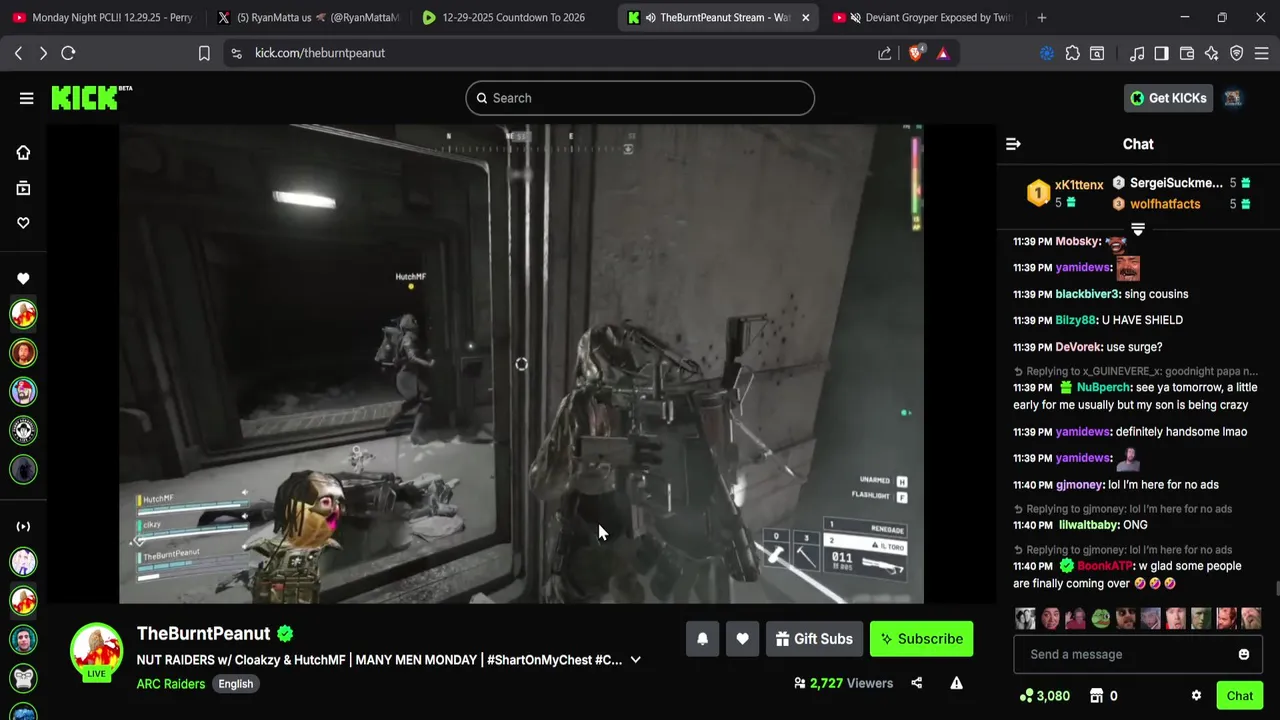
Task: Click Get KICKs button
Action: (x=1168, y=98)
